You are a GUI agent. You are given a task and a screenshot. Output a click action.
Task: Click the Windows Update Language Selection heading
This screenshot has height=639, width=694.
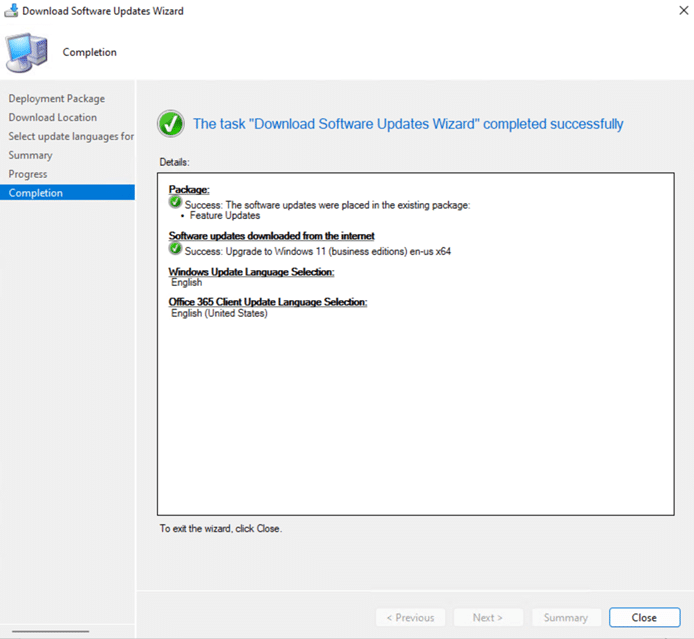pyautogui.click(x=251, y=272)
